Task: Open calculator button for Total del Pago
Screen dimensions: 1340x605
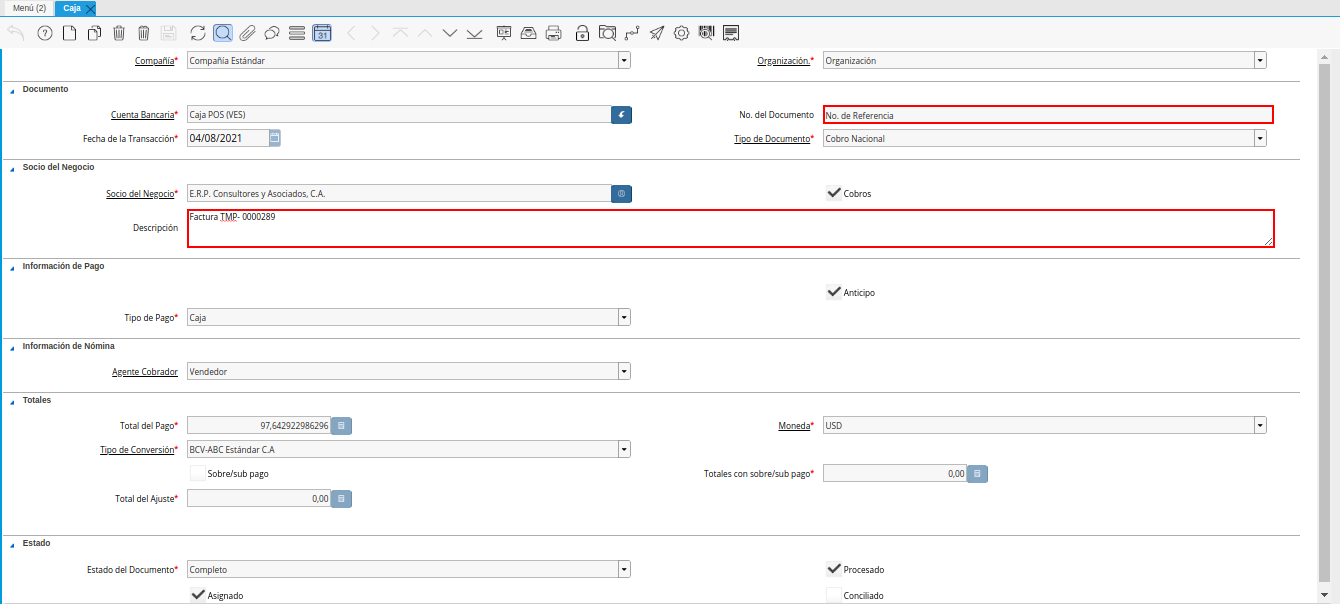Action: pyautogui.click(x=341, y=426)
